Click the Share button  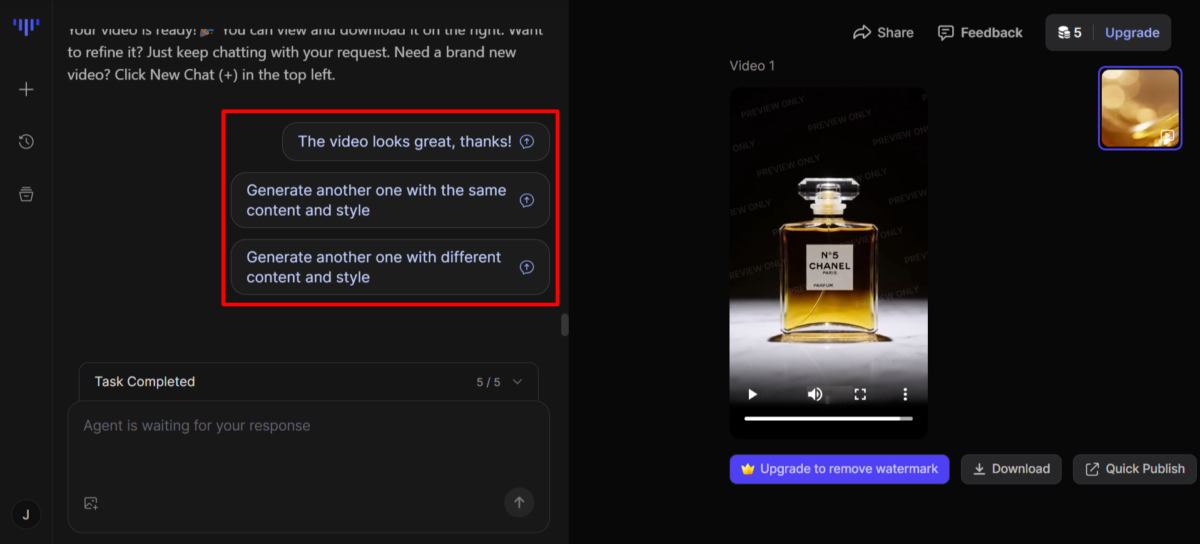coord(883,33)
